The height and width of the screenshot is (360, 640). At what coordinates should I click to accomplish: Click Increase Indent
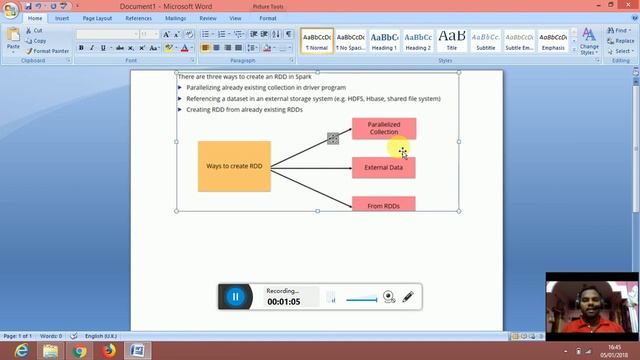tap(264, 34)
